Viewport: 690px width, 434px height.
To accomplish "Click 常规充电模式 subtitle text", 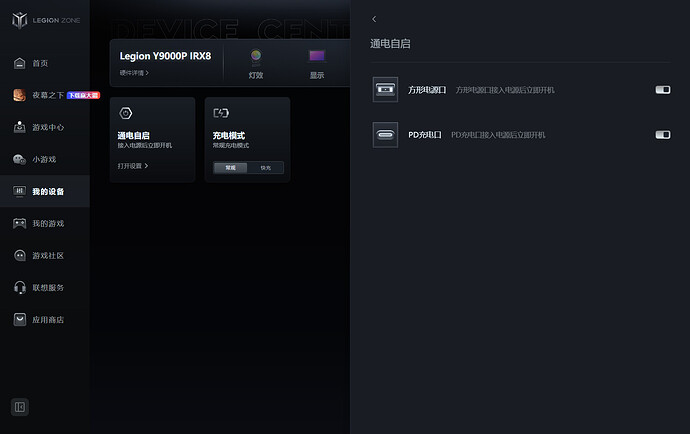I will click(231, 145).
